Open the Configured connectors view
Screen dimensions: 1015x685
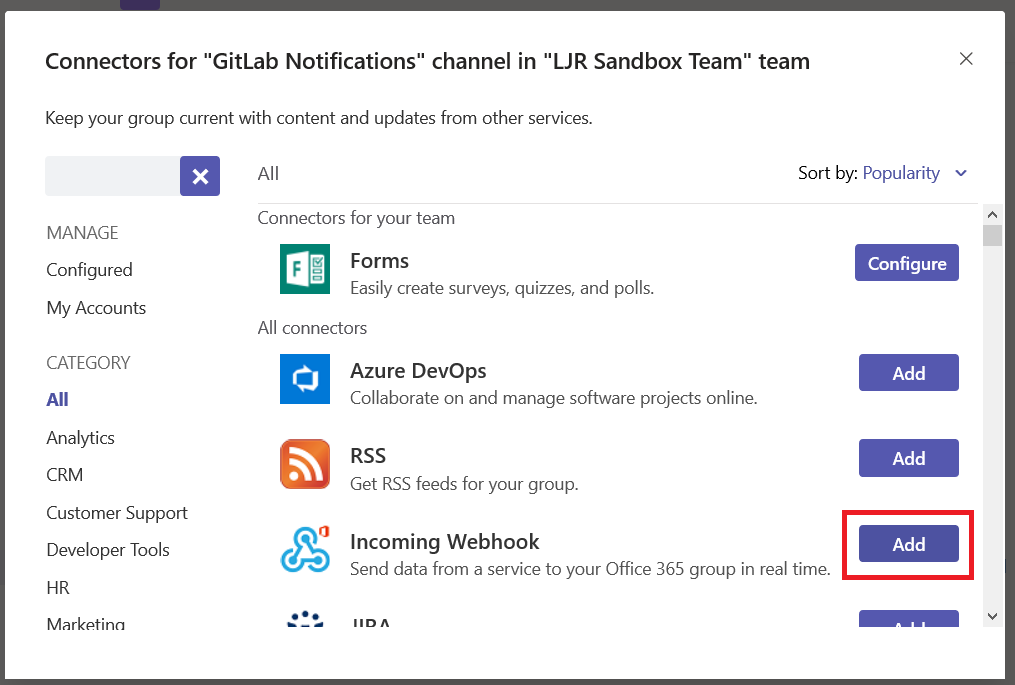88,269
